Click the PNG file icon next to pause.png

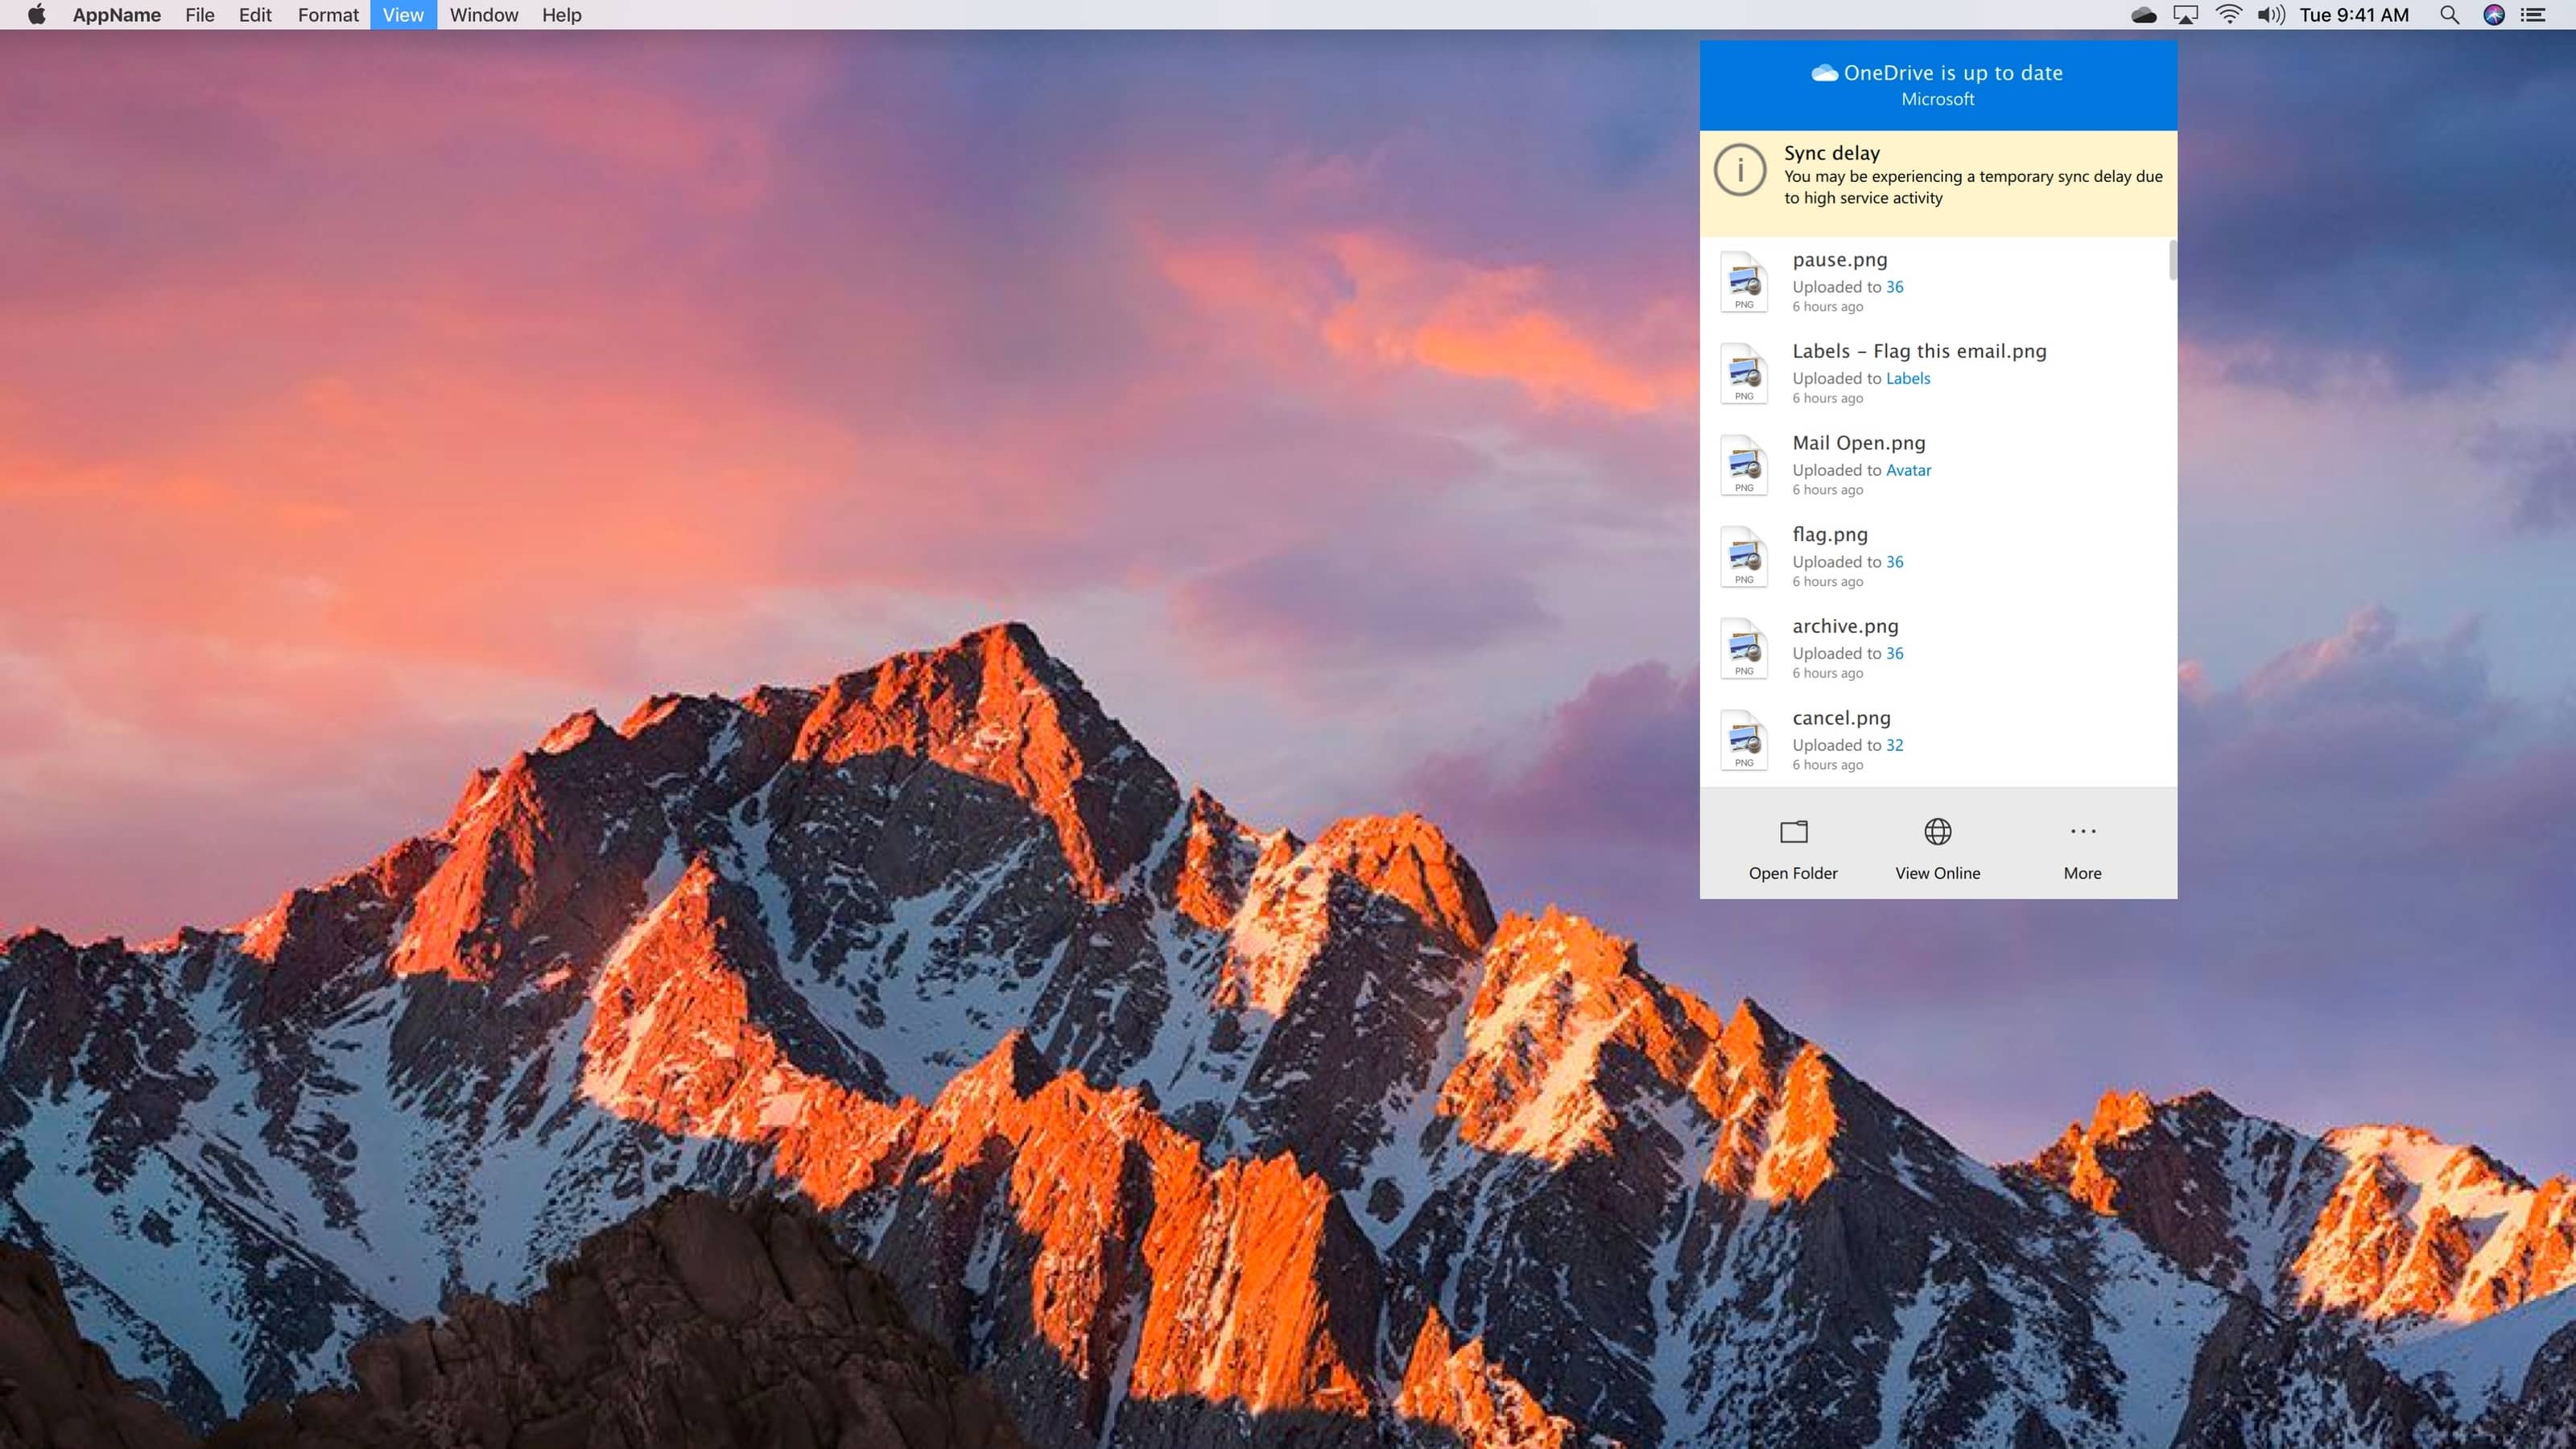pyautogui.click(x=1744, y=282)
